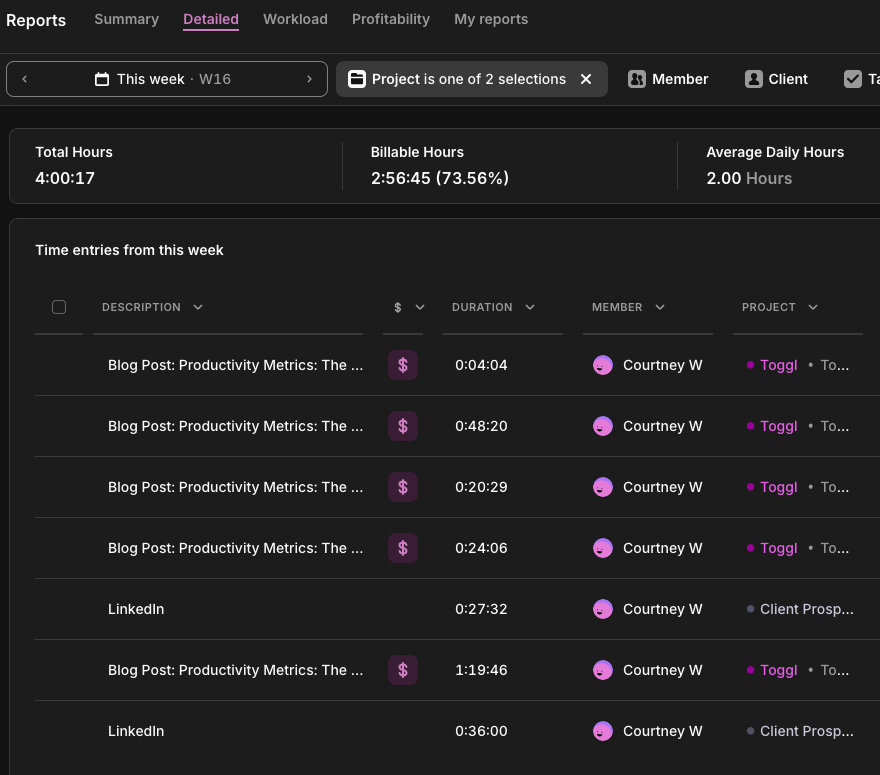Toggle billable icon on 1:19:46 entry
The image size is (880, 775).
(403, 670)
